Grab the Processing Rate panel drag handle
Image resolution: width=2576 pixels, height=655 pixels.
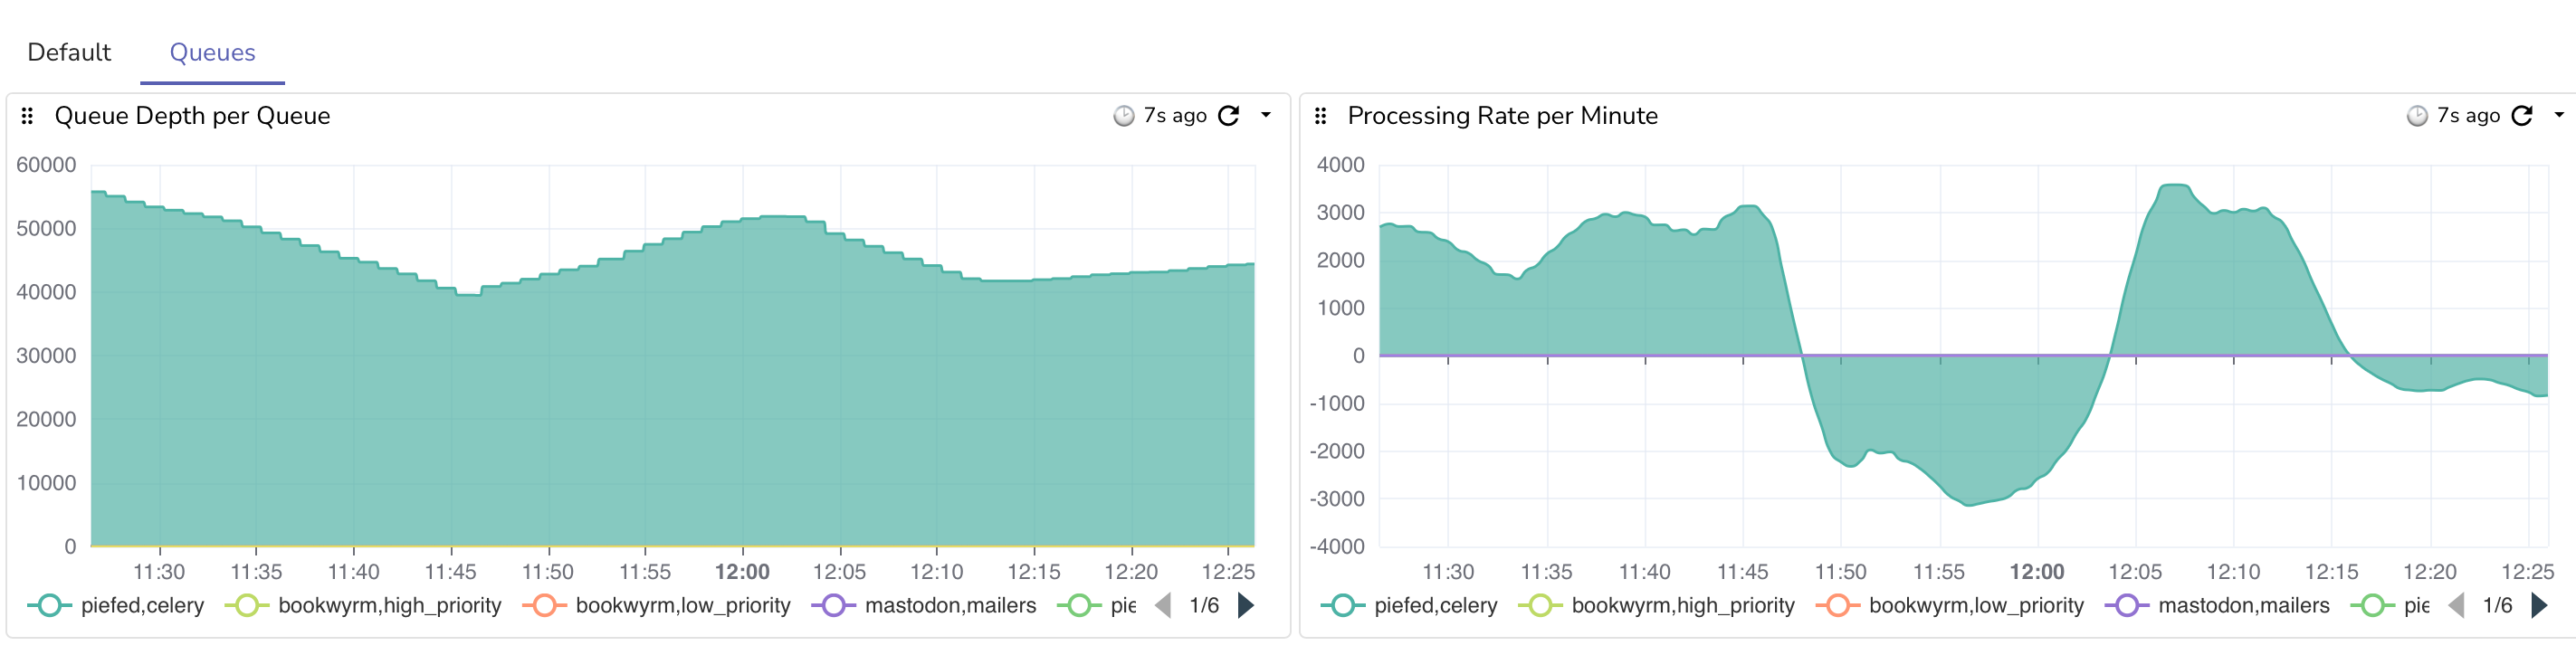1321,116
